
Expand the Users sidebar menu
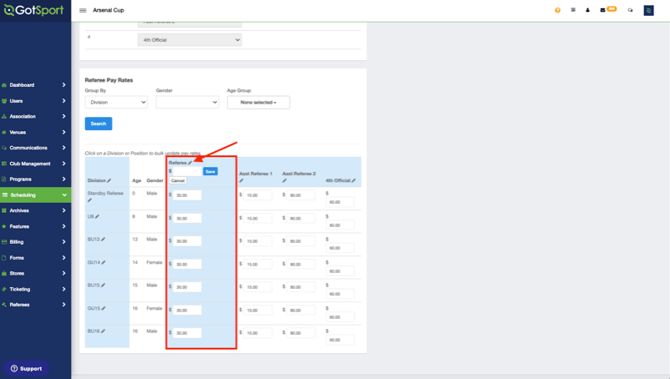pyautogui.click(x=35, y=101)
